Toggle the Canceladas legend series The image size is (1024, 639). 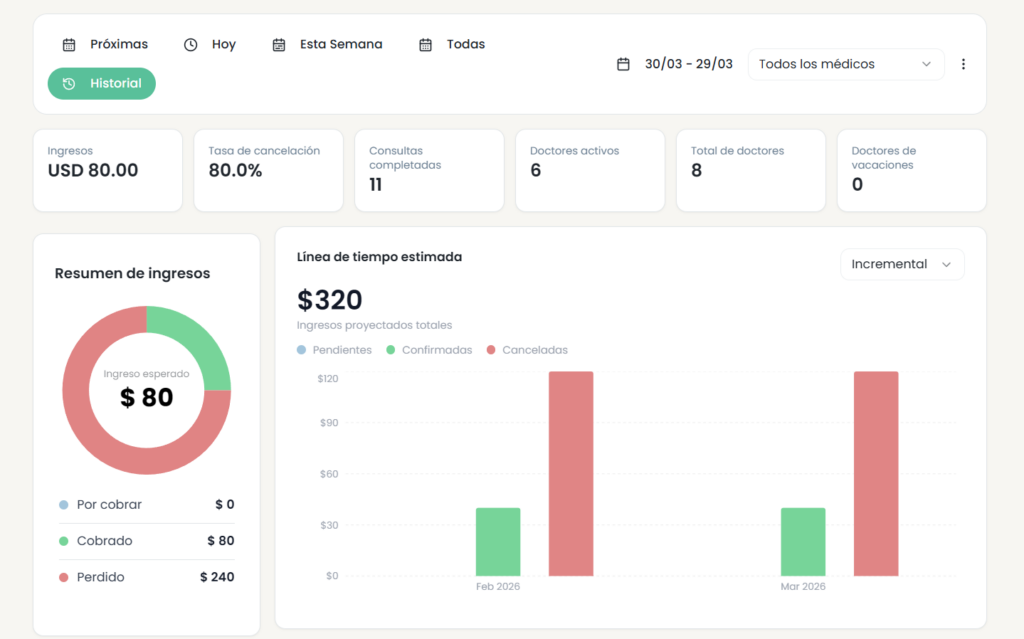(527, 350)
